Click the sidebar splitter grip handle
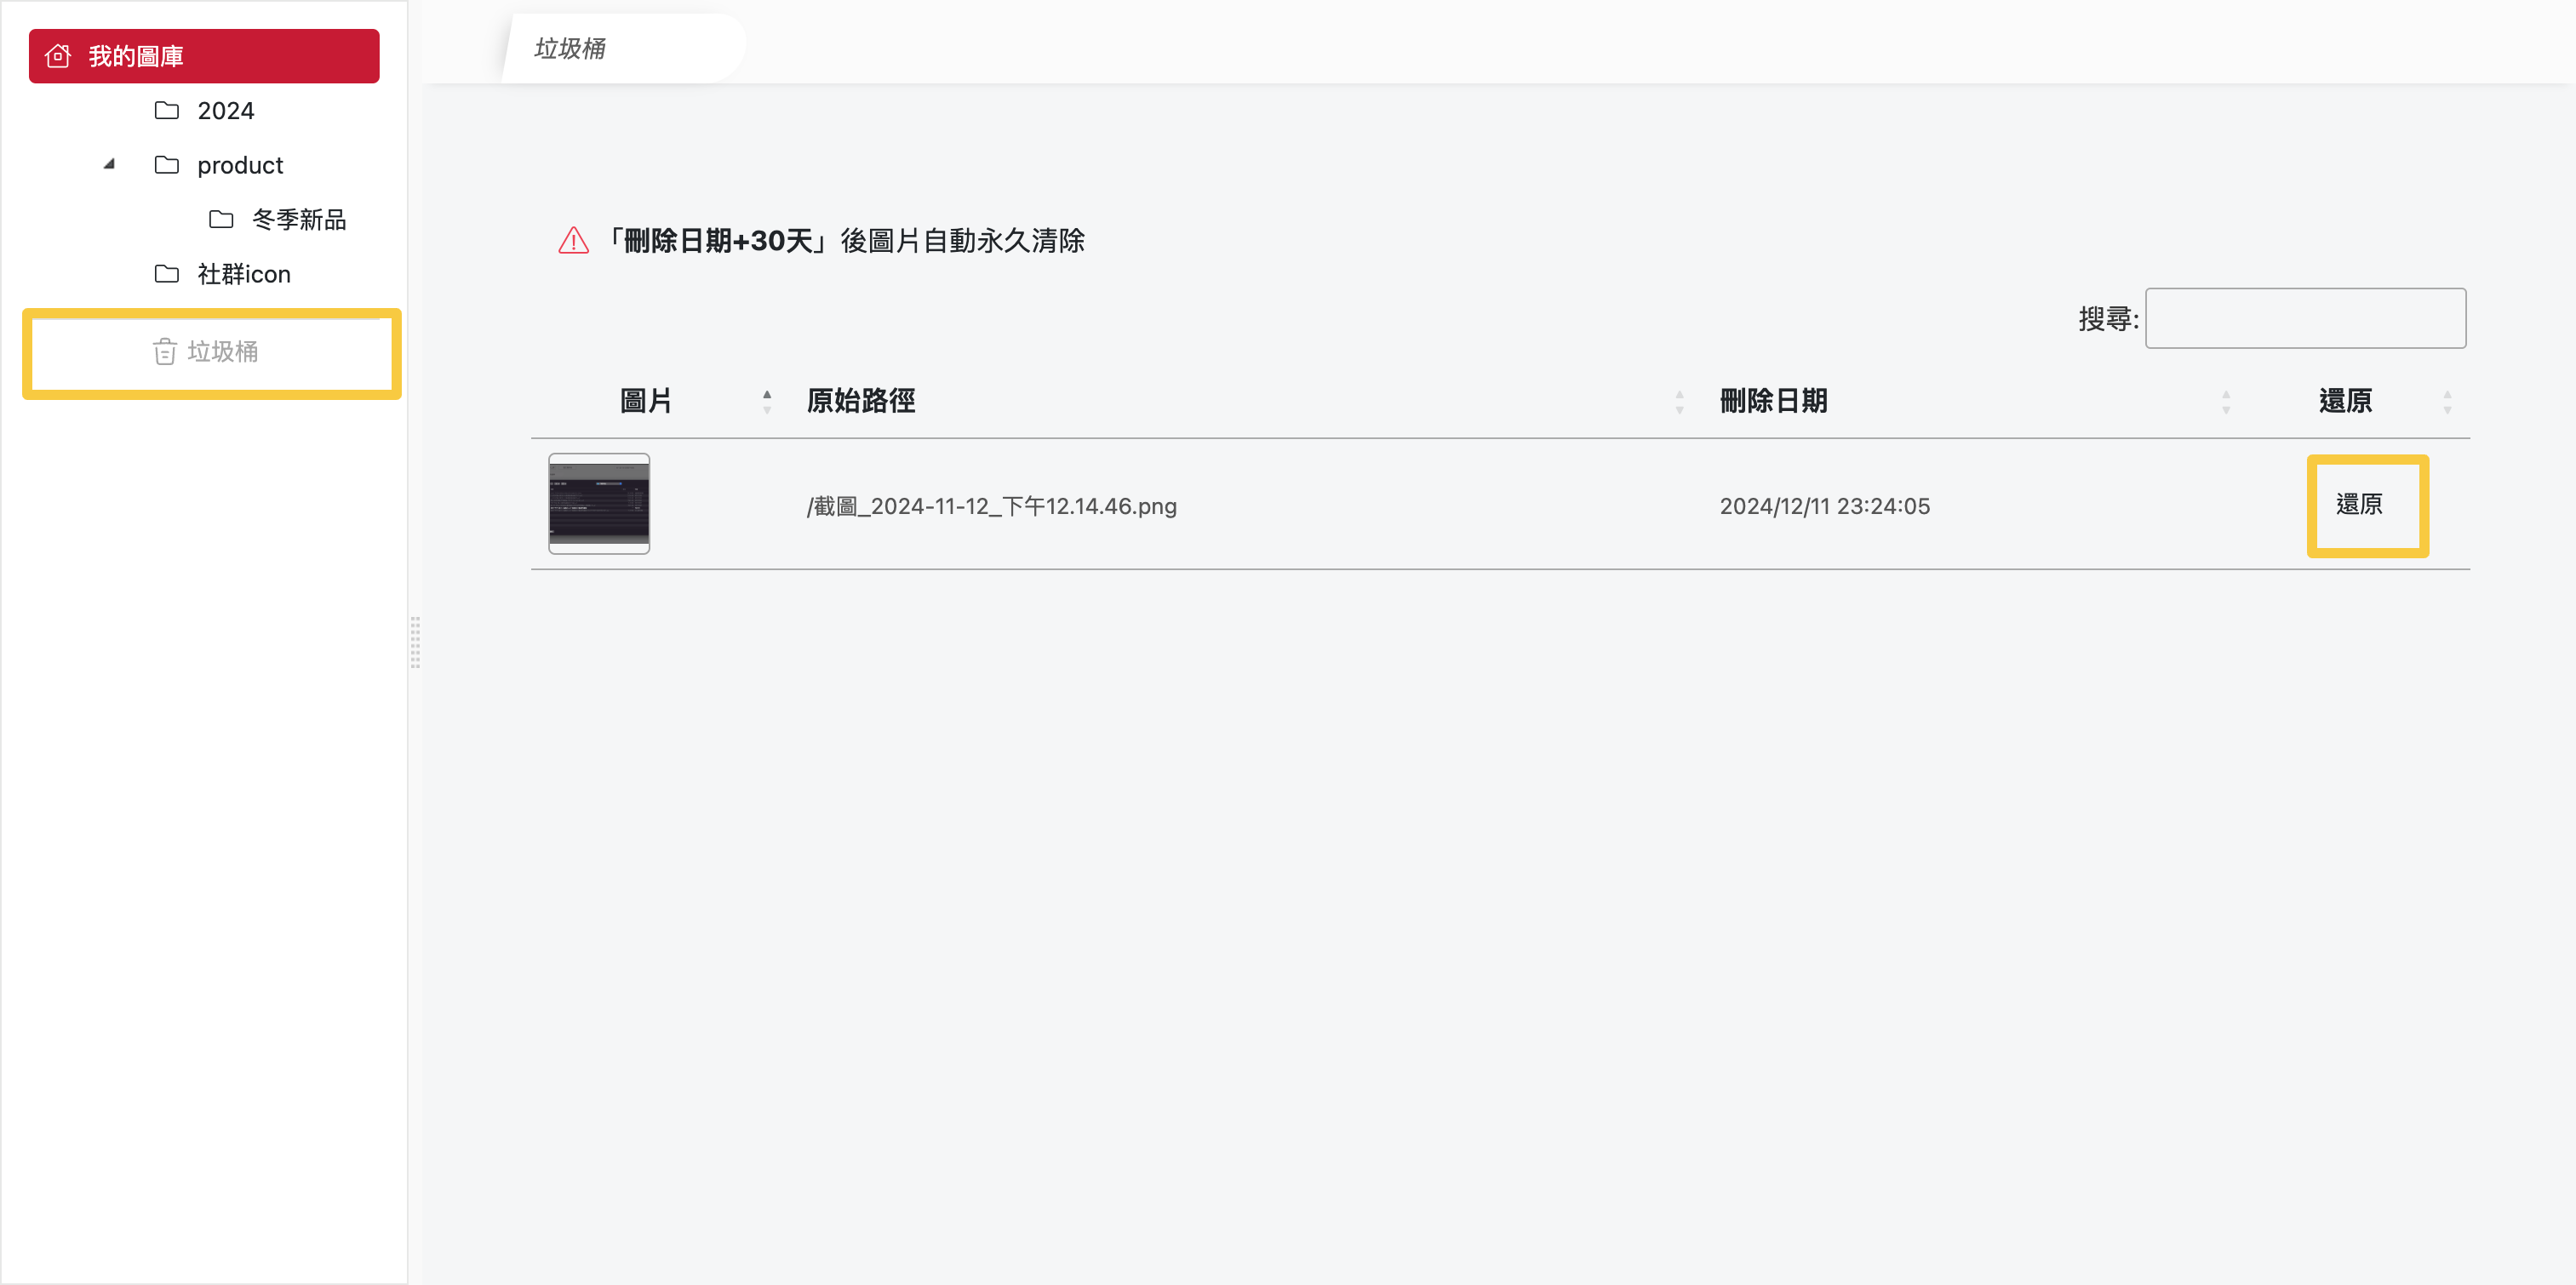 click(415, 642)
